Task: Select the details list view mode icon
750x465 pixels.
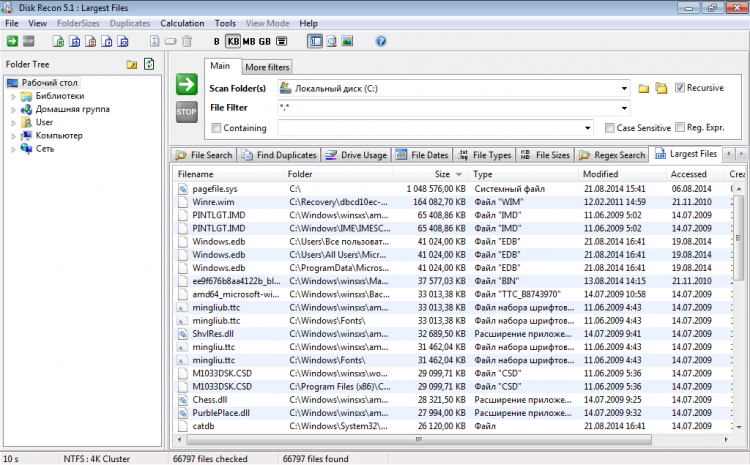Action: tap(315, 41)
